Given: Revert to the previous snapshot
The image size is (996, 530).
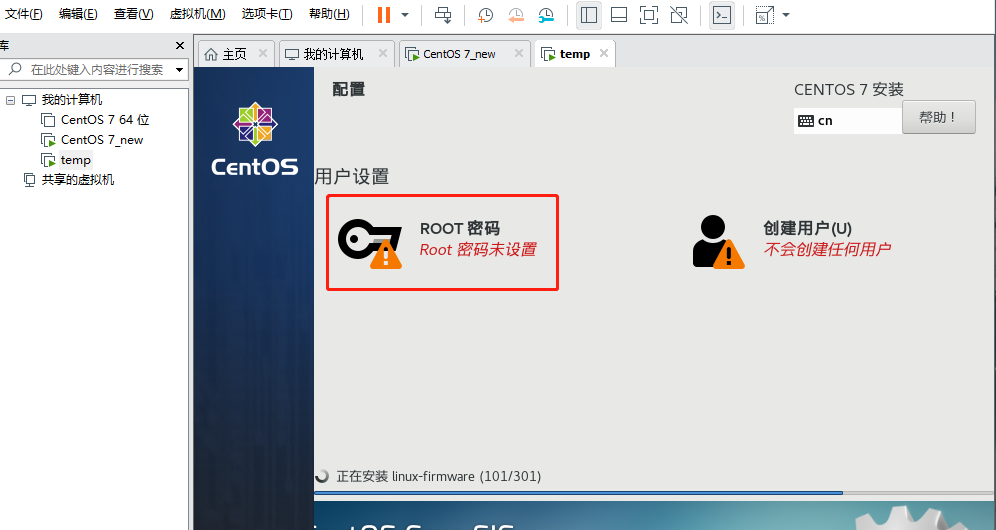Looking at the screenshot, I should point(516,15).
